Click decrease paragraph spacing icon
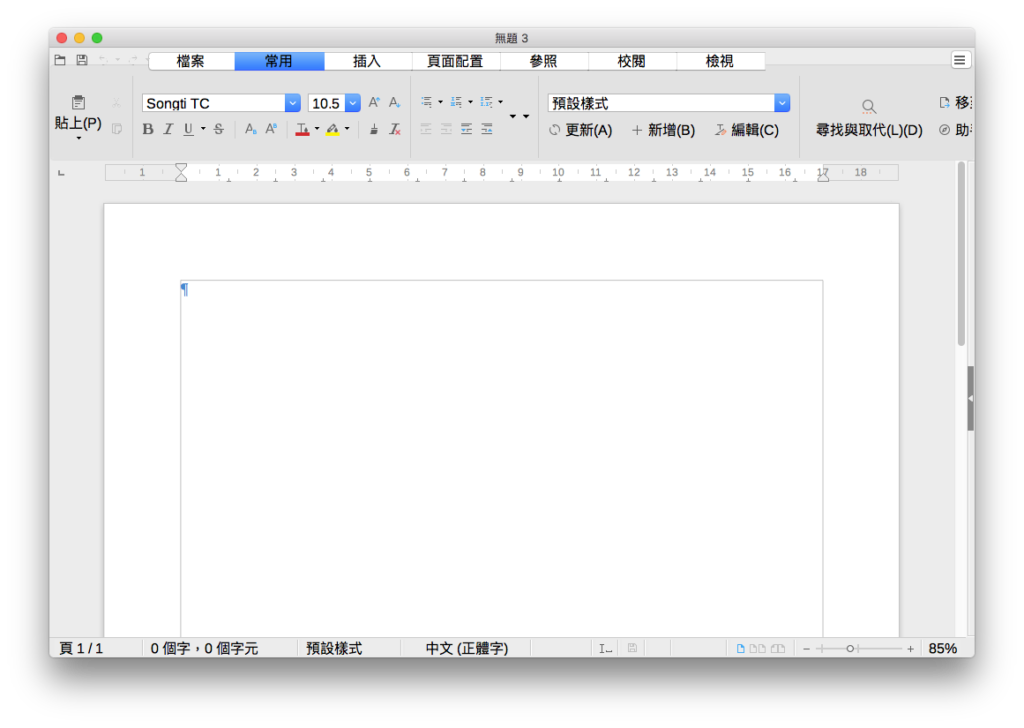This screenshot has height=728, width=1024. [x=487, y=129]
